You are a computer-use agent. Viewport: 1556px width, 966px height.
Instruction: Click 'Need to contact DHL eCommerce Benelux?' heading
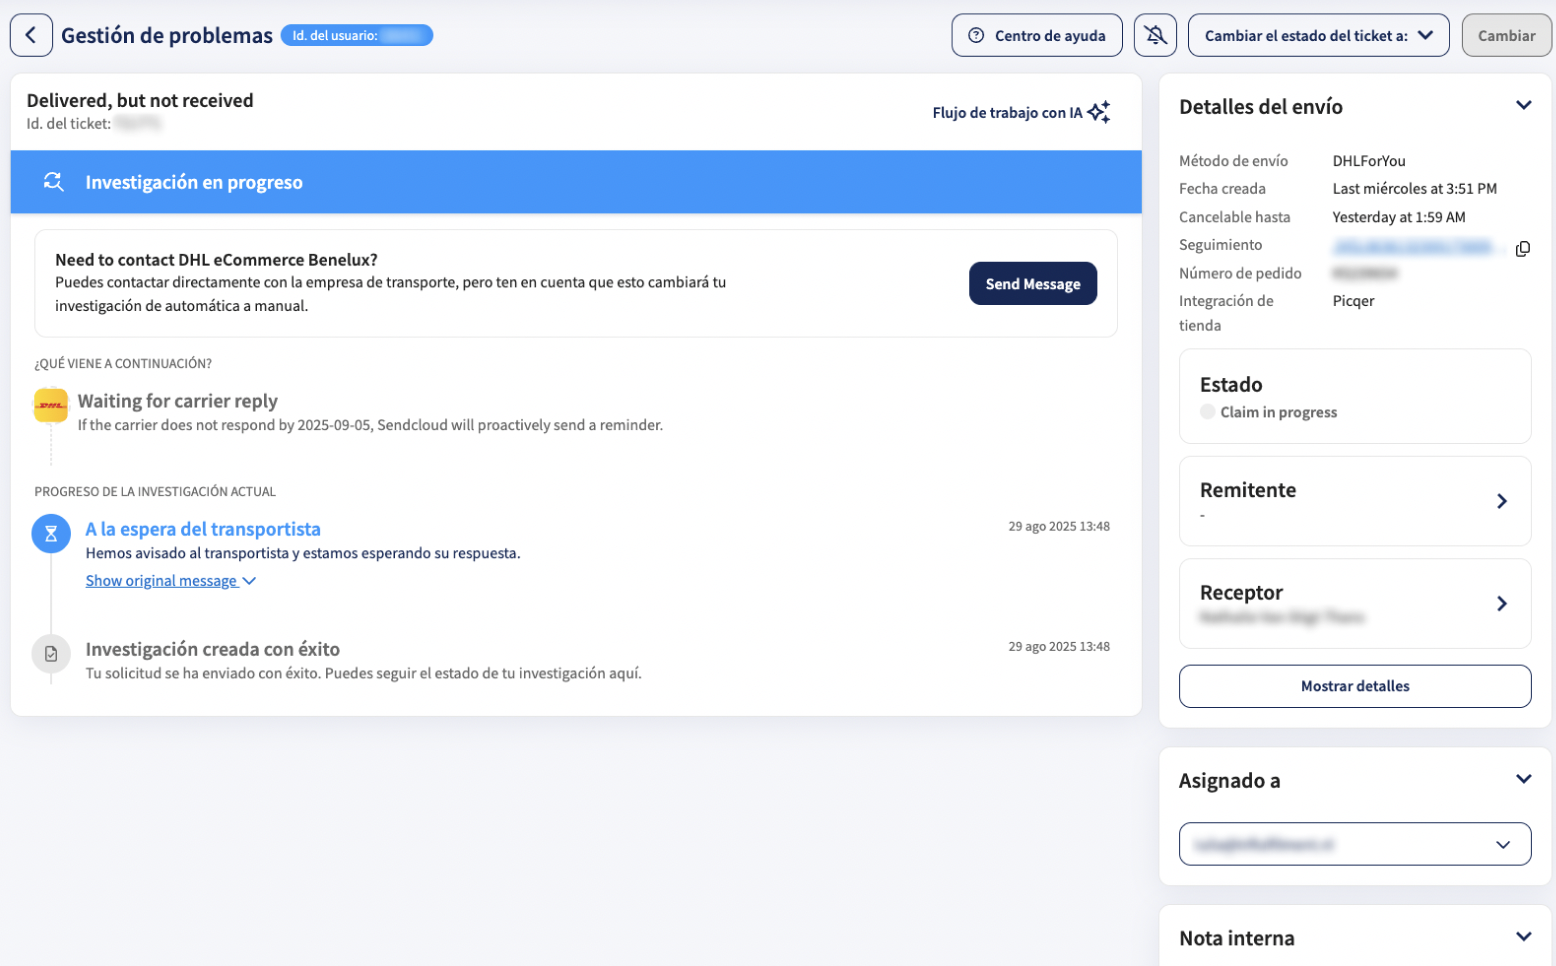pyautogui.click(x=216, y=260)
